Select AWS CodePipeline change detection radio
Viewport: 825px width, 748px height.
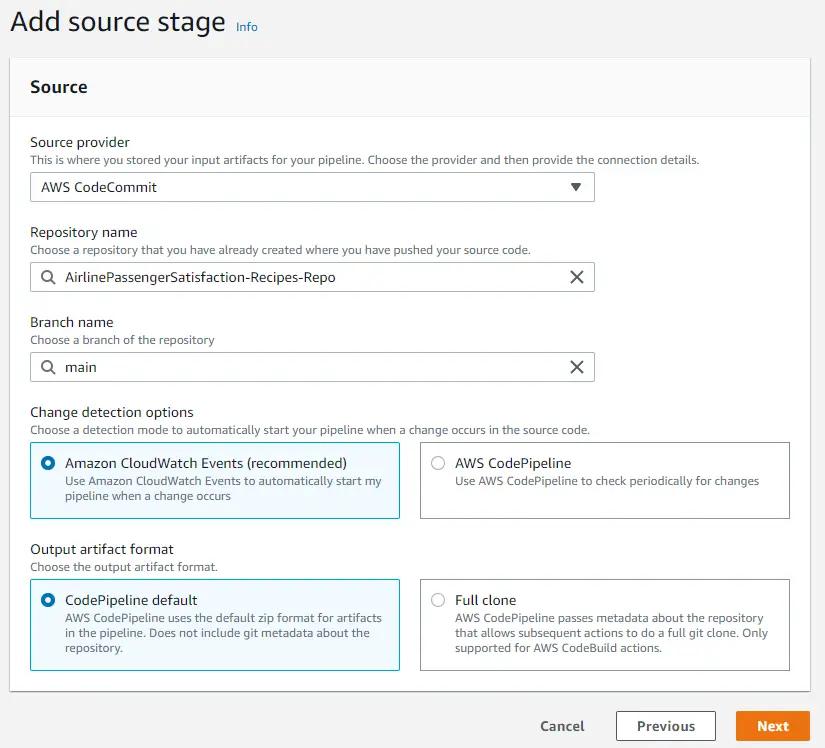(x=438, y=463)
